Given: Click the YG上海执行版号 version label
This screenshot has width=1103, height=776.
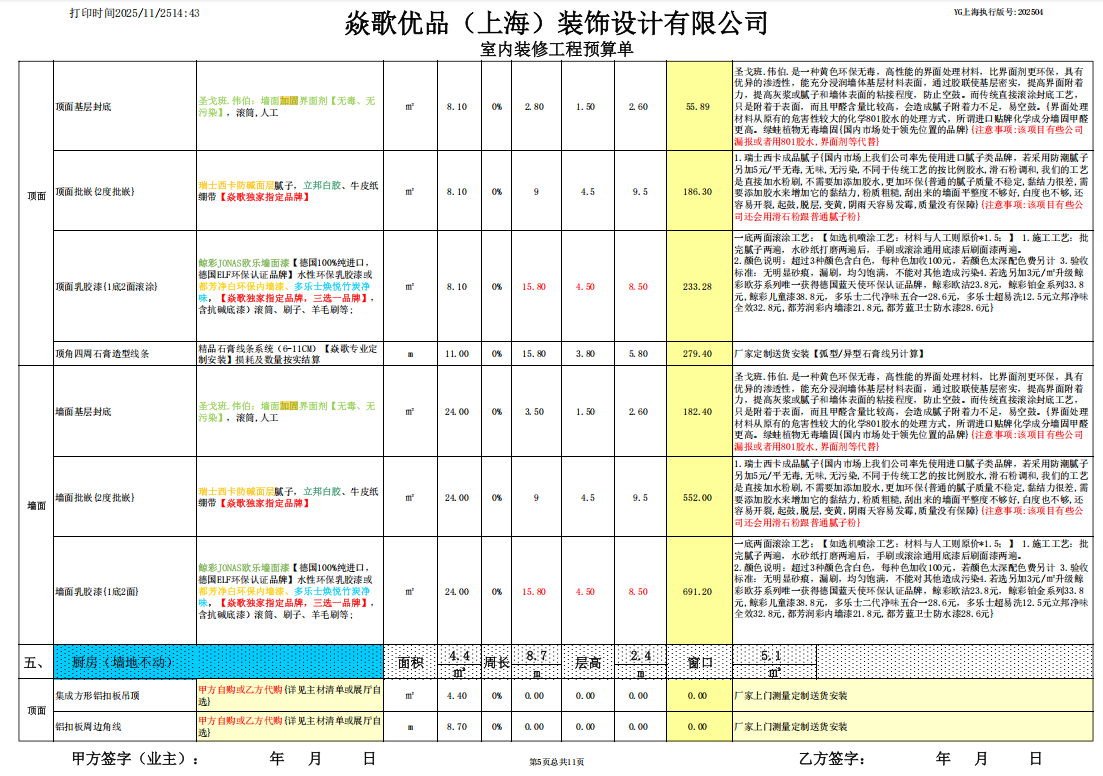Looking at the screenshot, I should coord(1000,13).
